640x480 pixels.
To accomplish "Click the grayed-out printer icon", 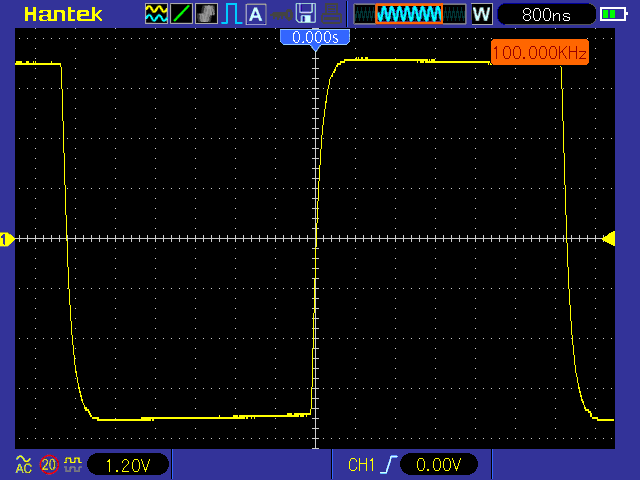I will (331, 13).
